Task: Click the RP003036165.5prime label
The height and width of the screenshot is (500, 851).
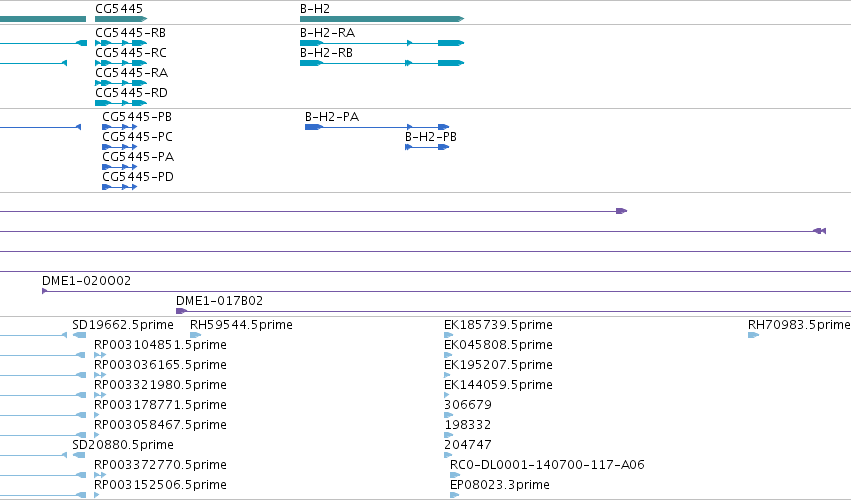Action: [160, 365]
